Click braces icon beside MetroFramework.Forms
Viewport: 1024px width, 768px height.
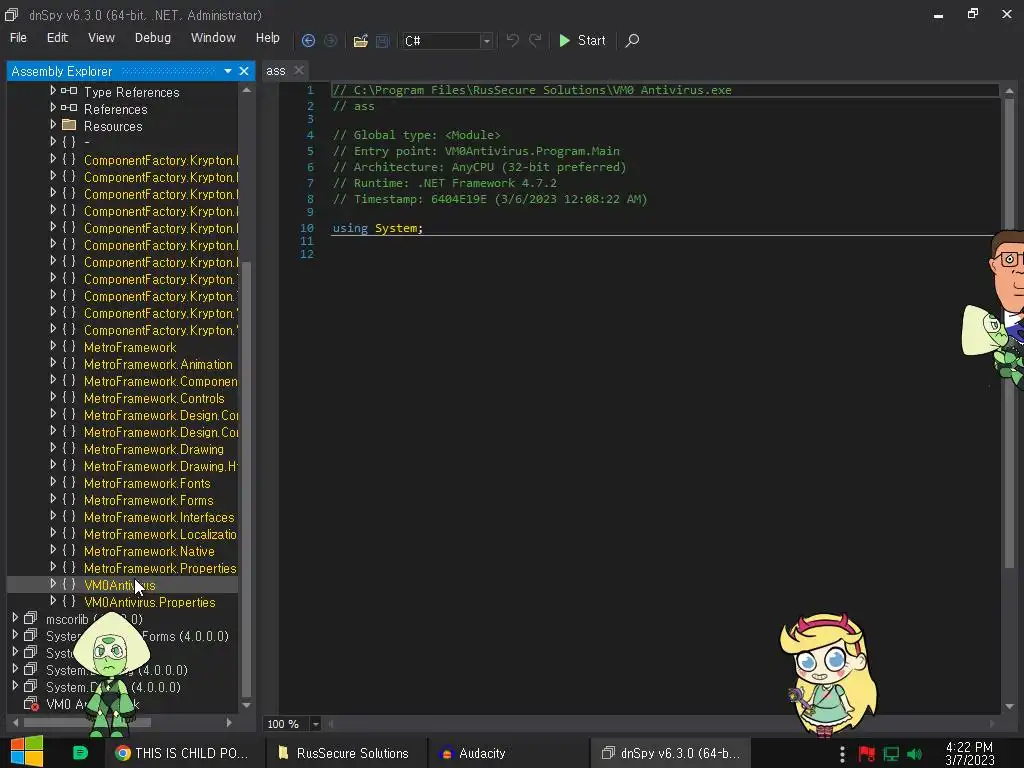tap(69, 500)
